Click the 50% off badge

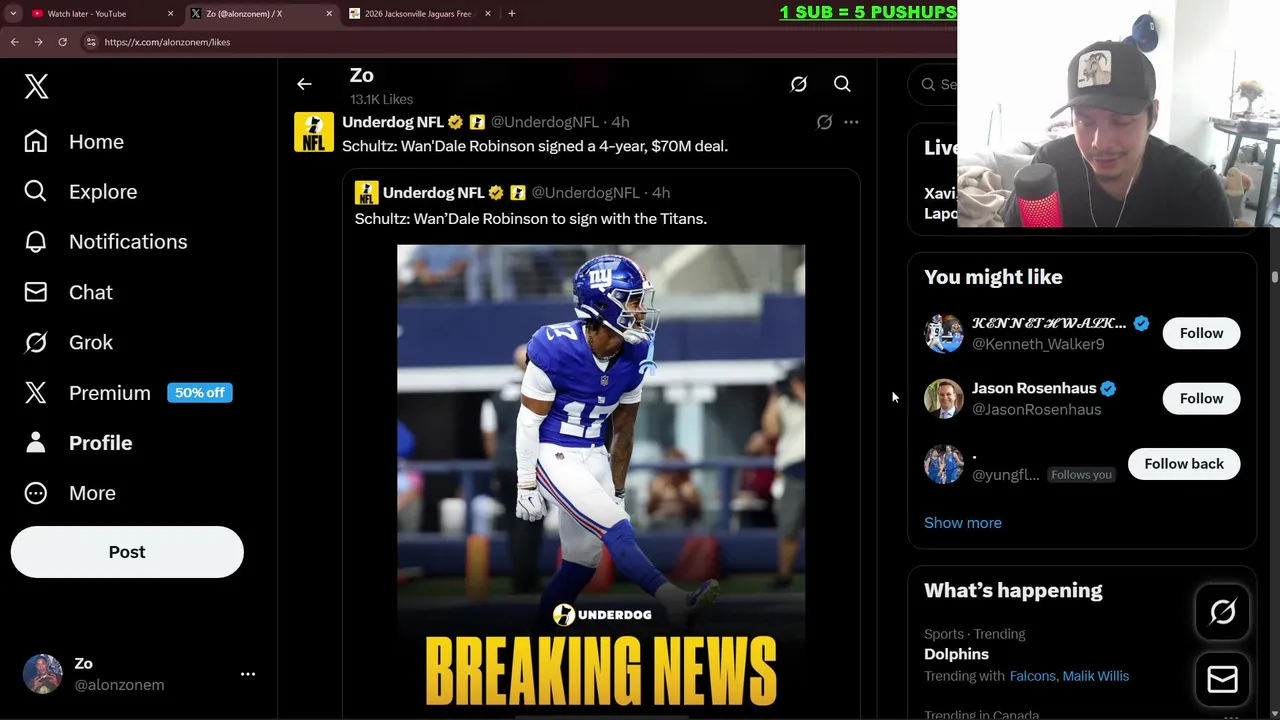(200, 393)
